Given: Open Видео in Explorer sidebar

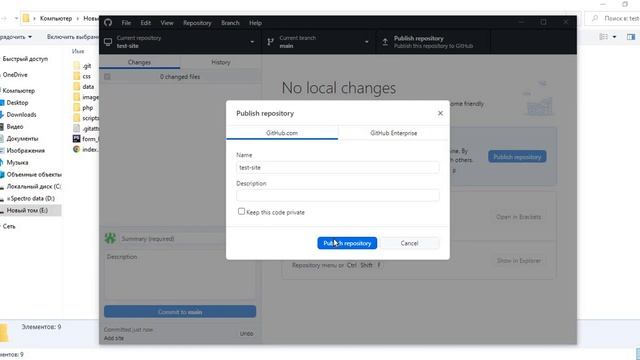Looking at the screenshot, I should click(x=15, y=127).
